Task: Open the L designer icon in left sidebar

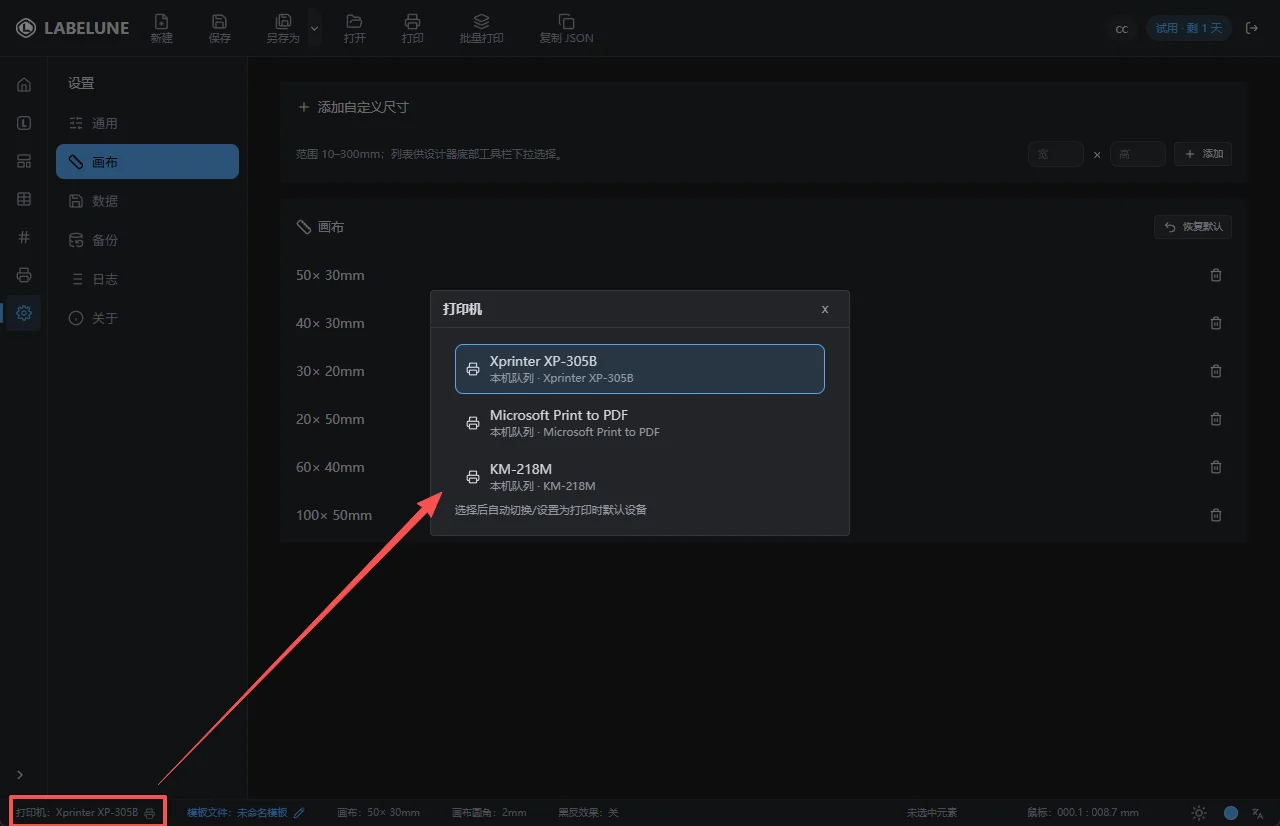Action: pos(24,123)
